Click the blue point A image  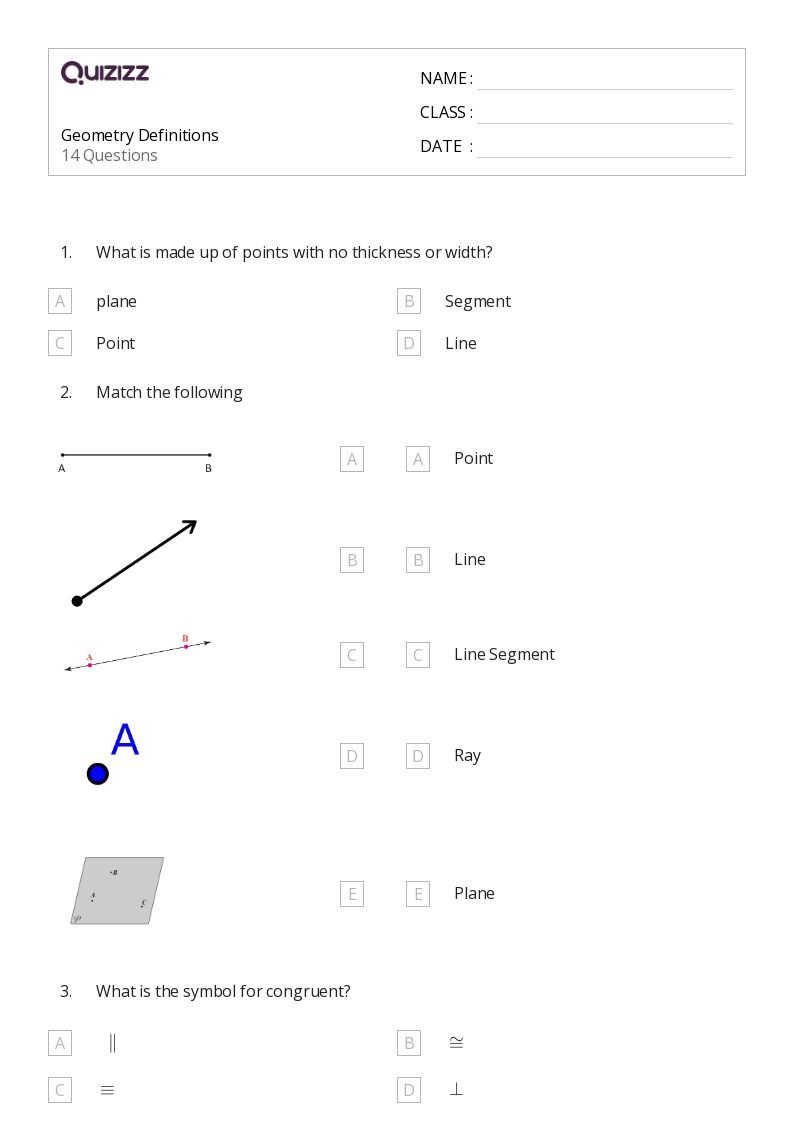112,753
